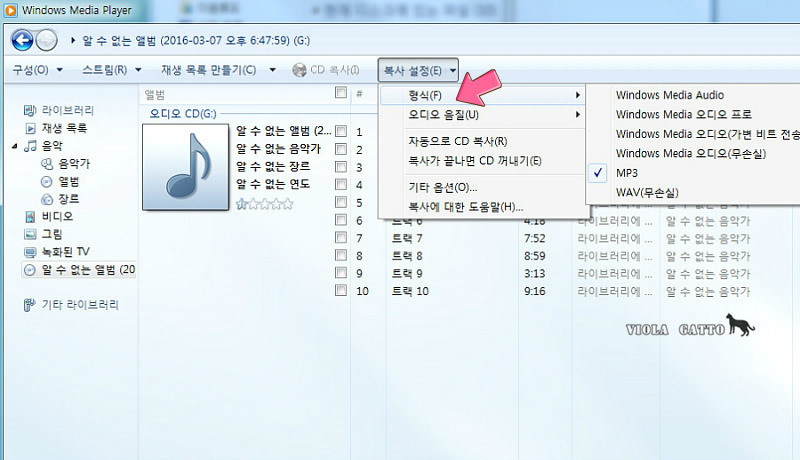Check the track 10 checkbox
800x460 pixels.
click(341, 291)
